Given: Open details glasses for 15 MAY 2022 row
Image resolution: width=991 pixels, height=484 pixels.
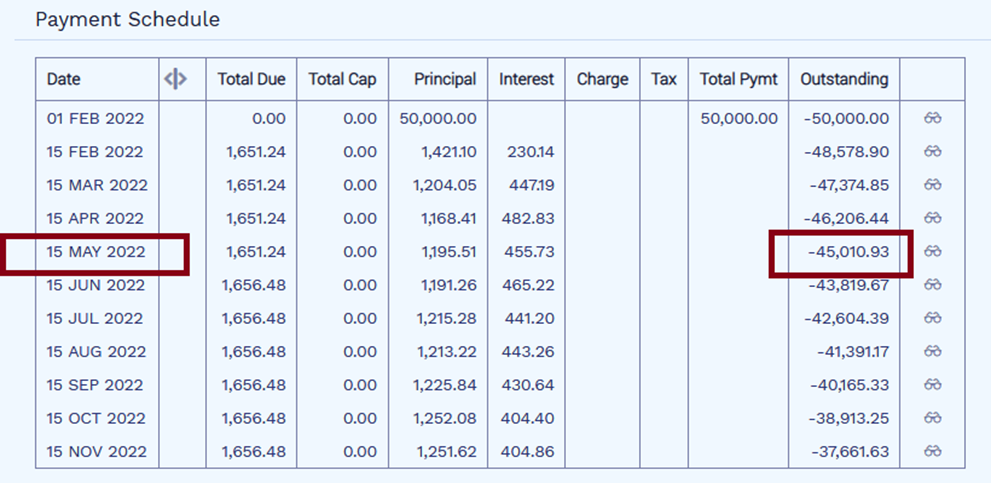Looking at the screenshot, I should point(932,251).
